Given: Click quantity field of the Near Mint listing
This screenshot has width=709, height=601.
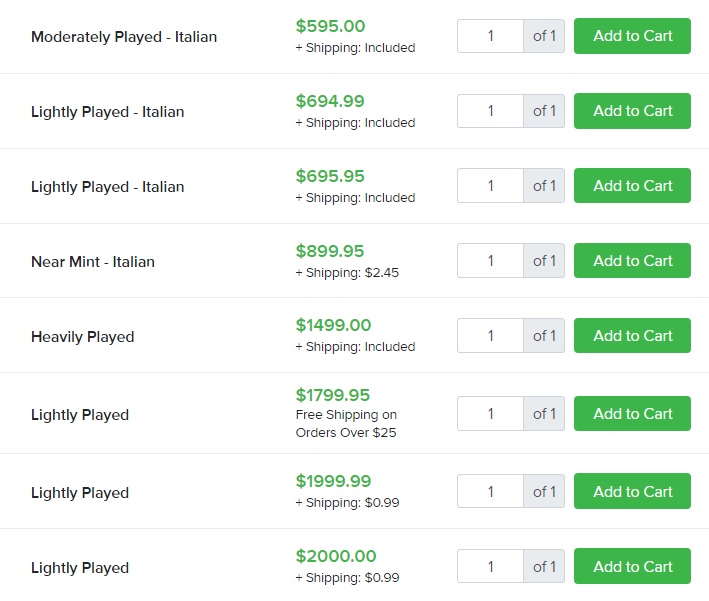Looking at the screenshot, I should [491, 261].
